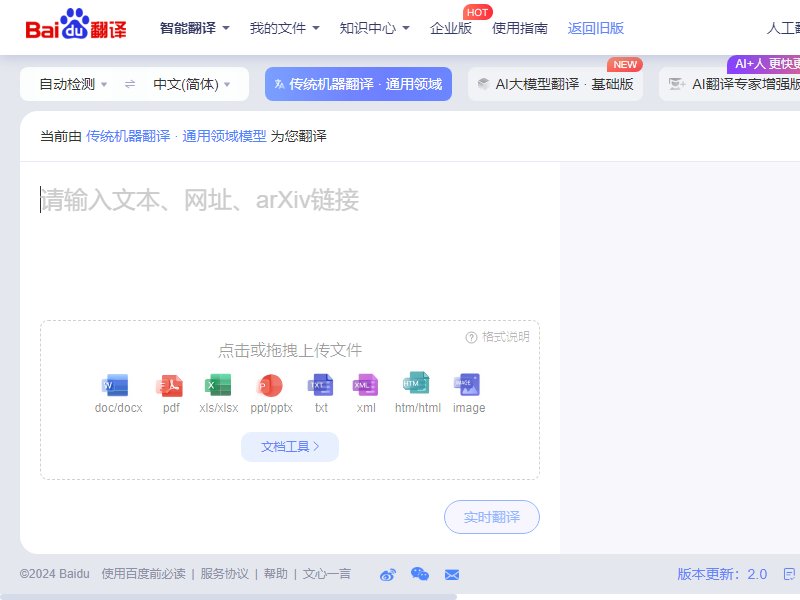This screenshot has width=800, height=600.
Task: Select the xml file icon
Action: (x=365, y=386)
